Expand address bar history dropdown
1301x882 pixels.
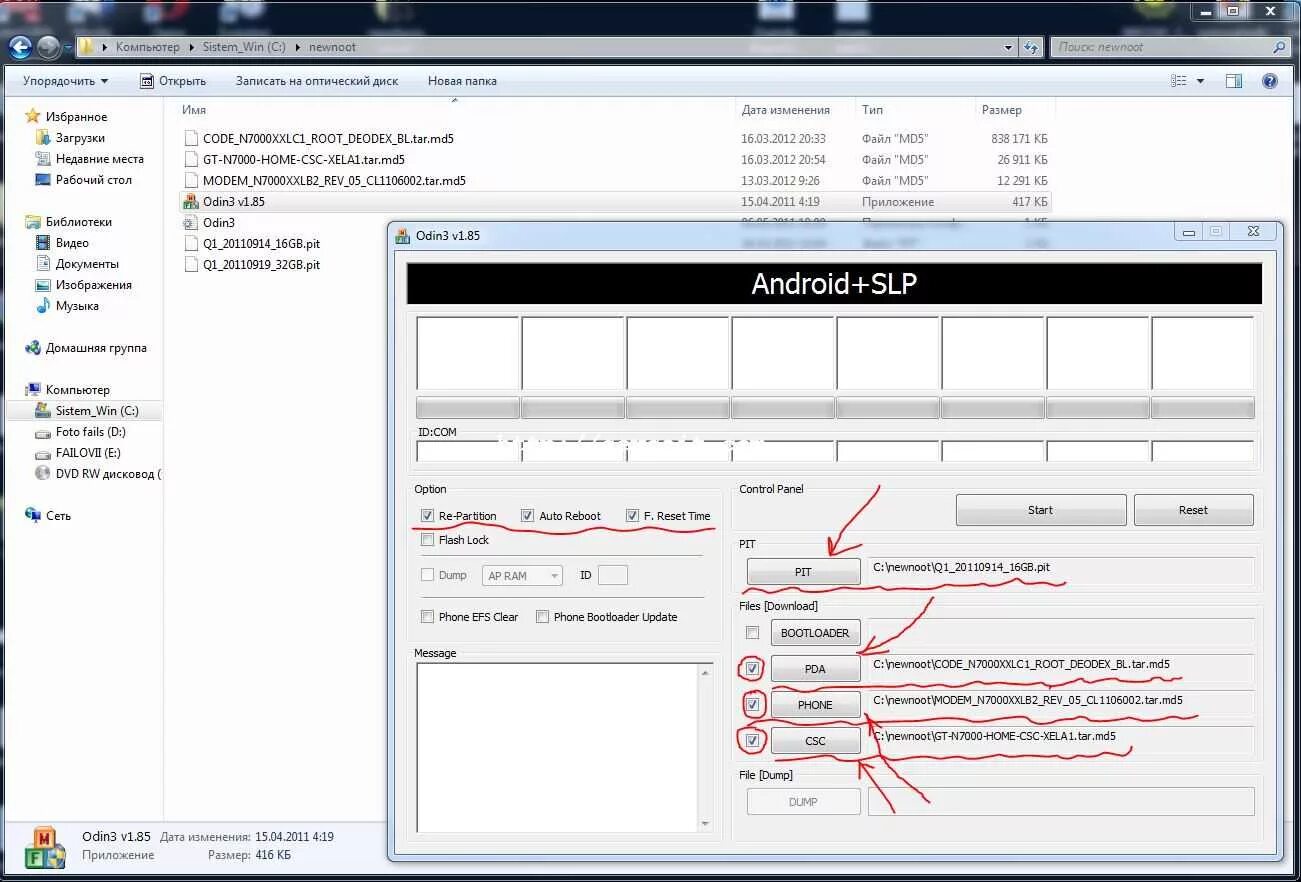pos(1009,47)
